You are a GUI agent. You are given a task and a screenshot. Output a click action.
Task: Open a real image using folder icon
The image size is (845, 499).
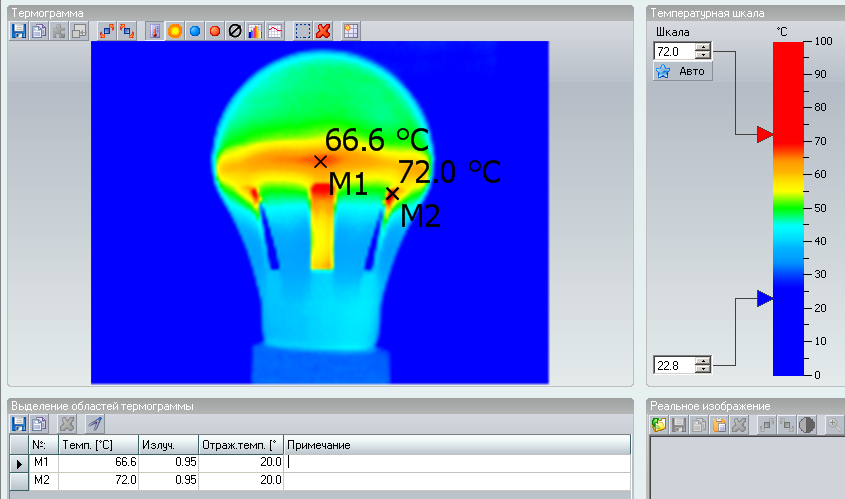(659, 425)
